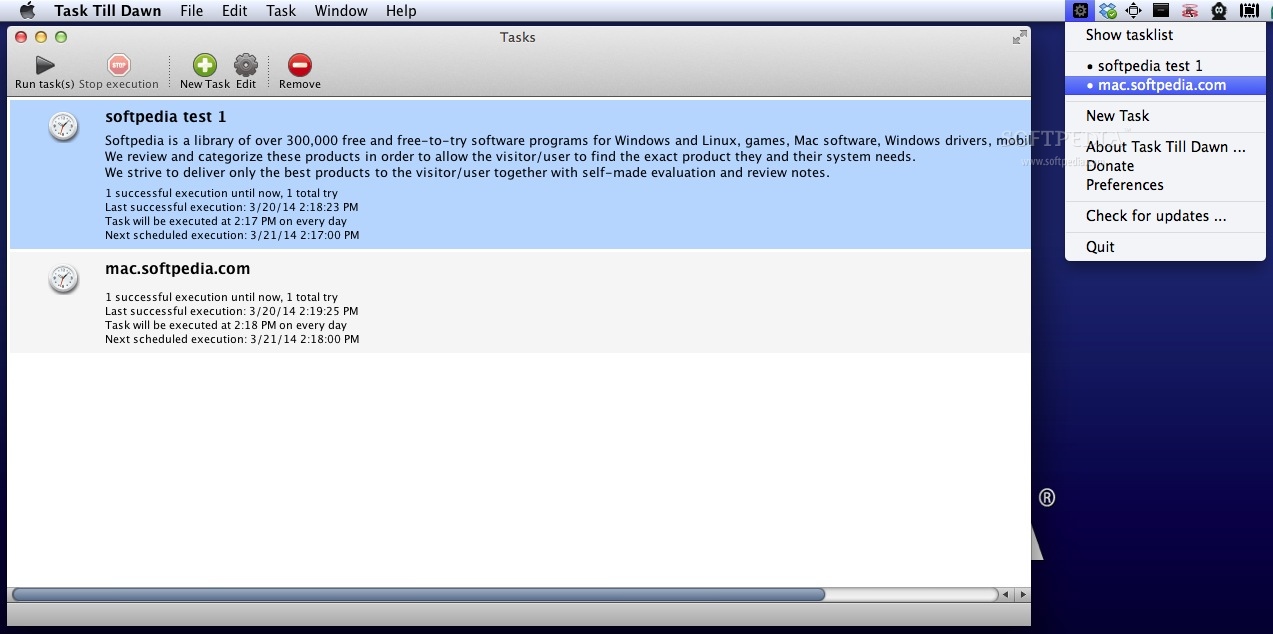Click the scroll left arrow at bottom
The image size is (1273, 634).
(x=1008, y=594)
